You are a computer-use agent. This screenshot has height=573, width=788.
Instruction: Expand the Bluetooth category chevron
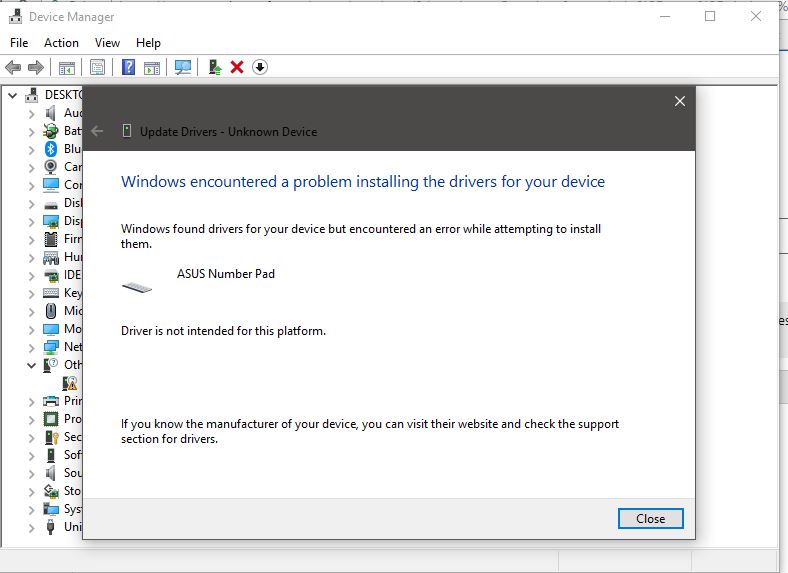point(32,150)
